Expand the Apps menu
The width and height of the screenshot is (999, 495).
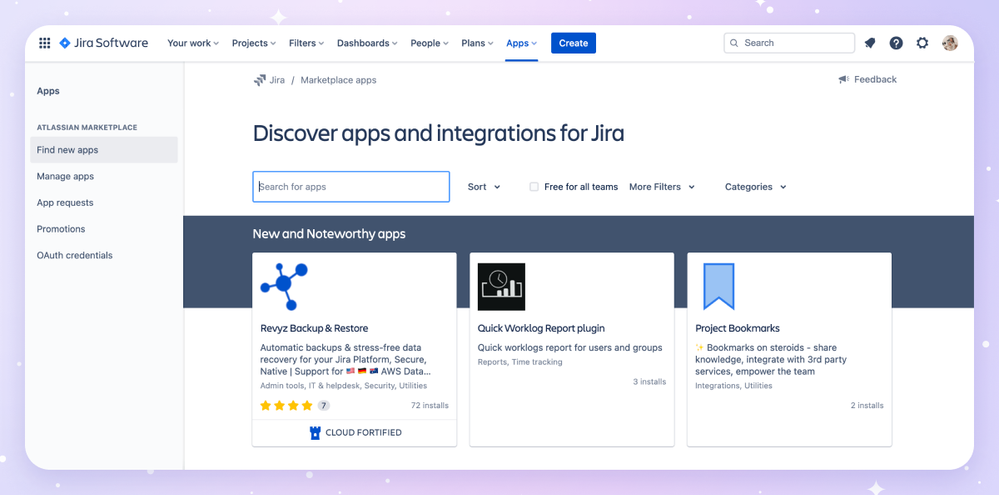pos(522,43)
